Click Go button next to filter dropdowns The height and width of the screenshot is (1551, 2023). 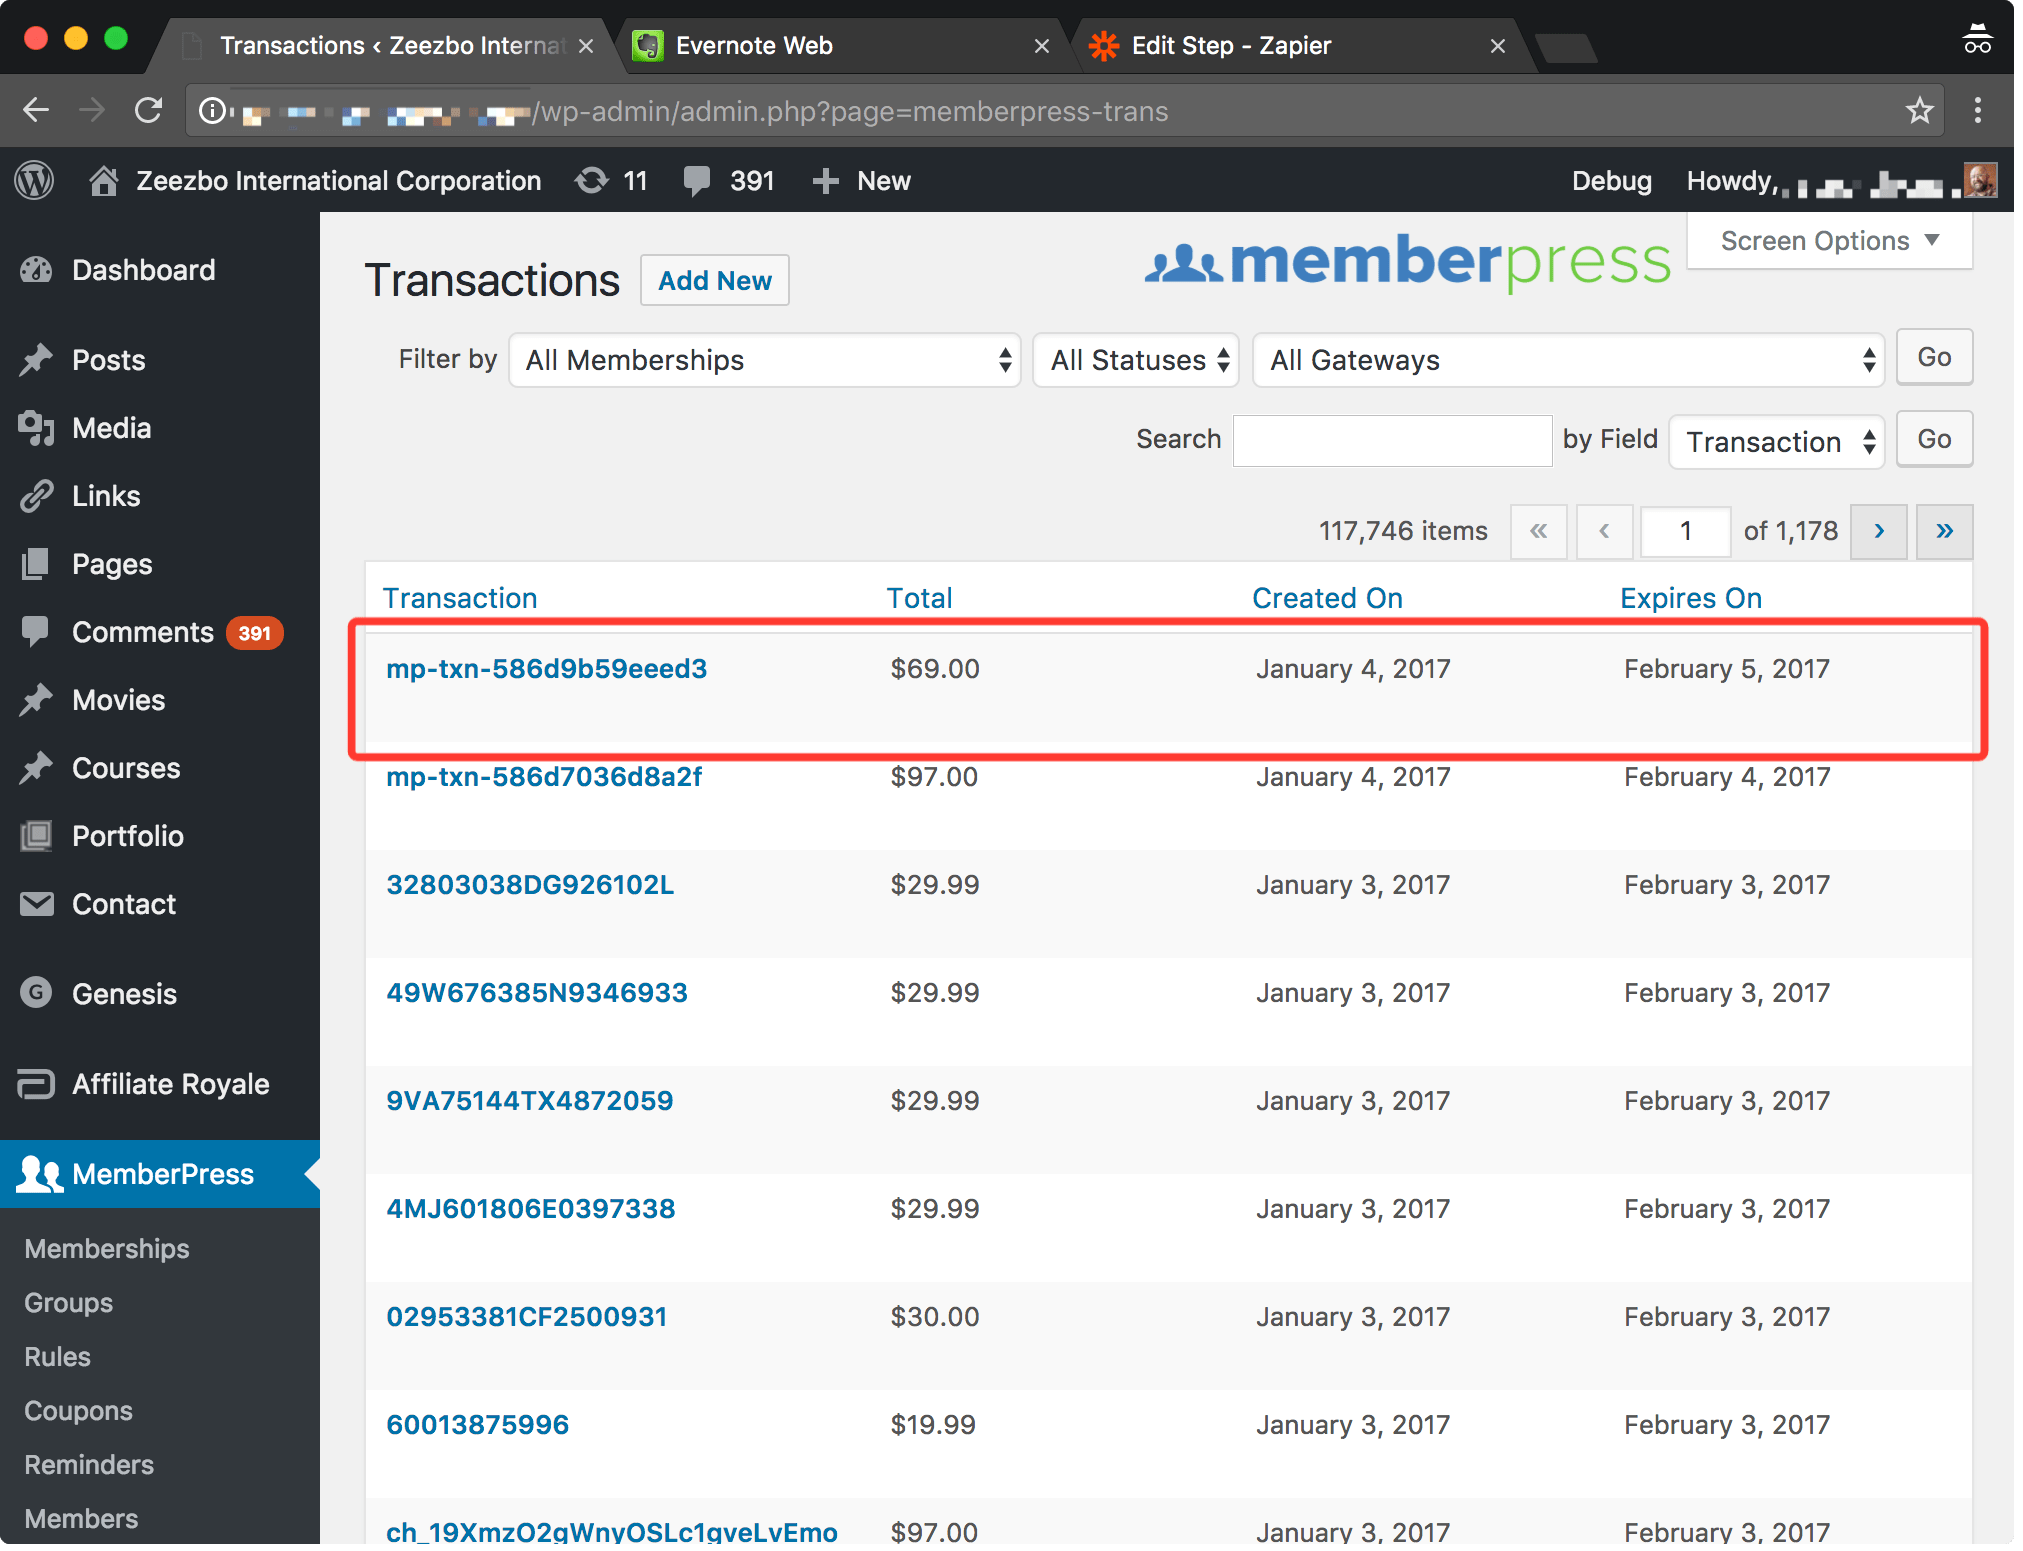tap(1934, 357)
